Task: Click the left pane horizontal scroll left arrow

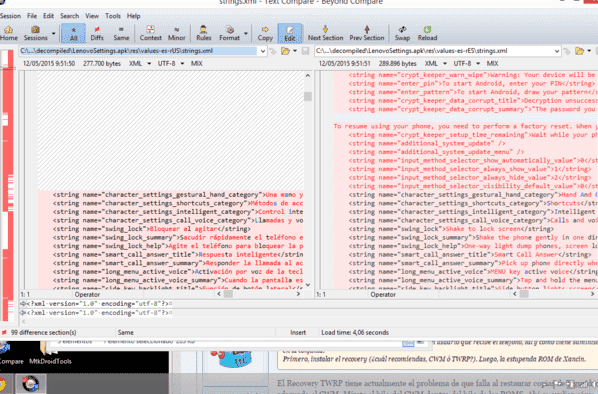Action: (219, 294)
